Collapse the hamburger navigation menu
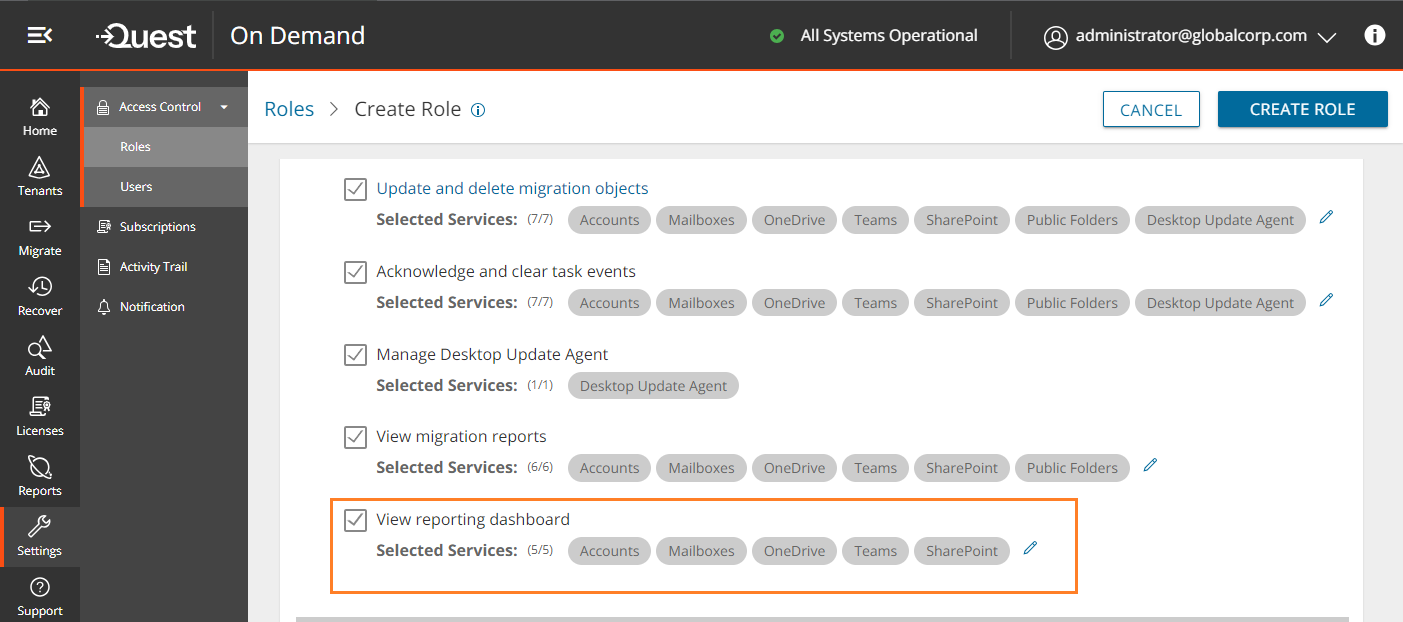The width and height of the screenshot is (1403, 622). tap(40, 36)
